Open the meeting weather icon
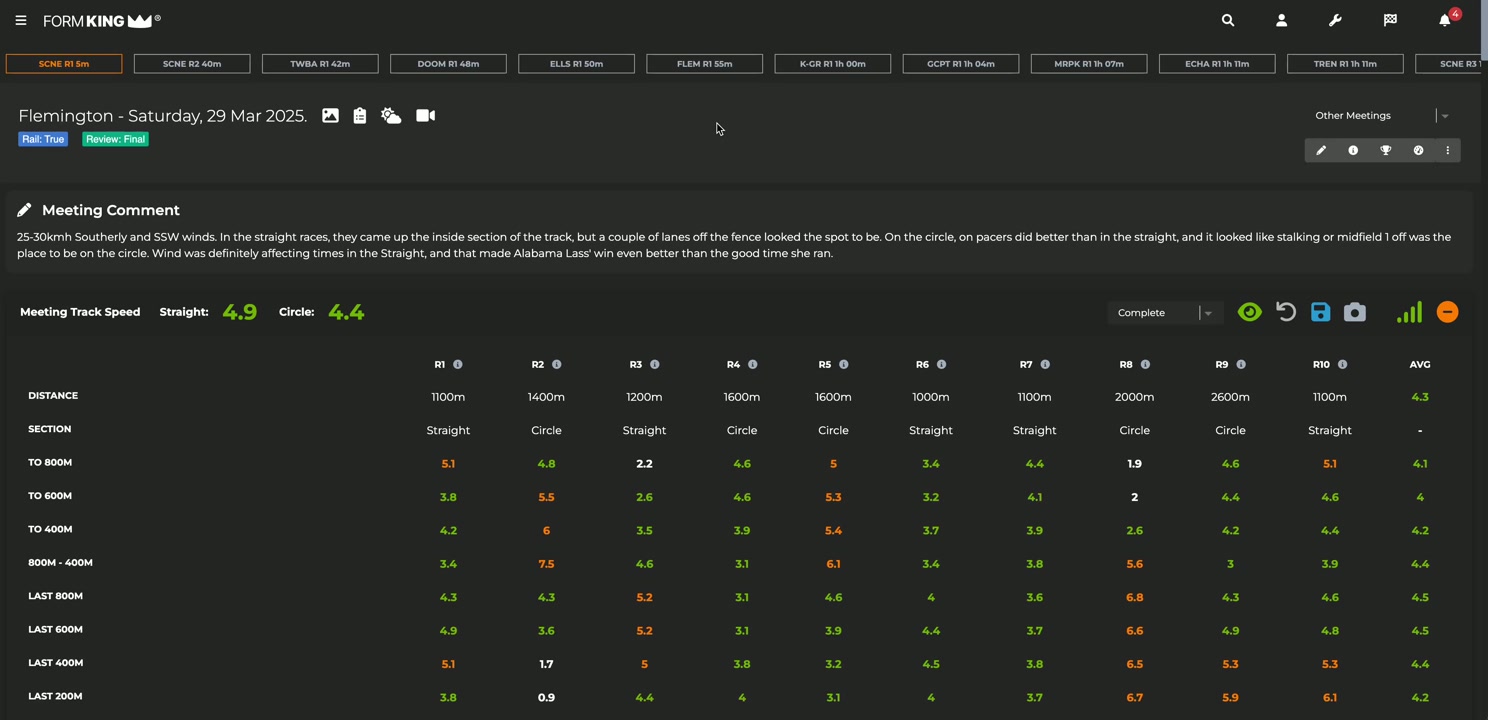The image size is (1488, 720). (391, 115)
